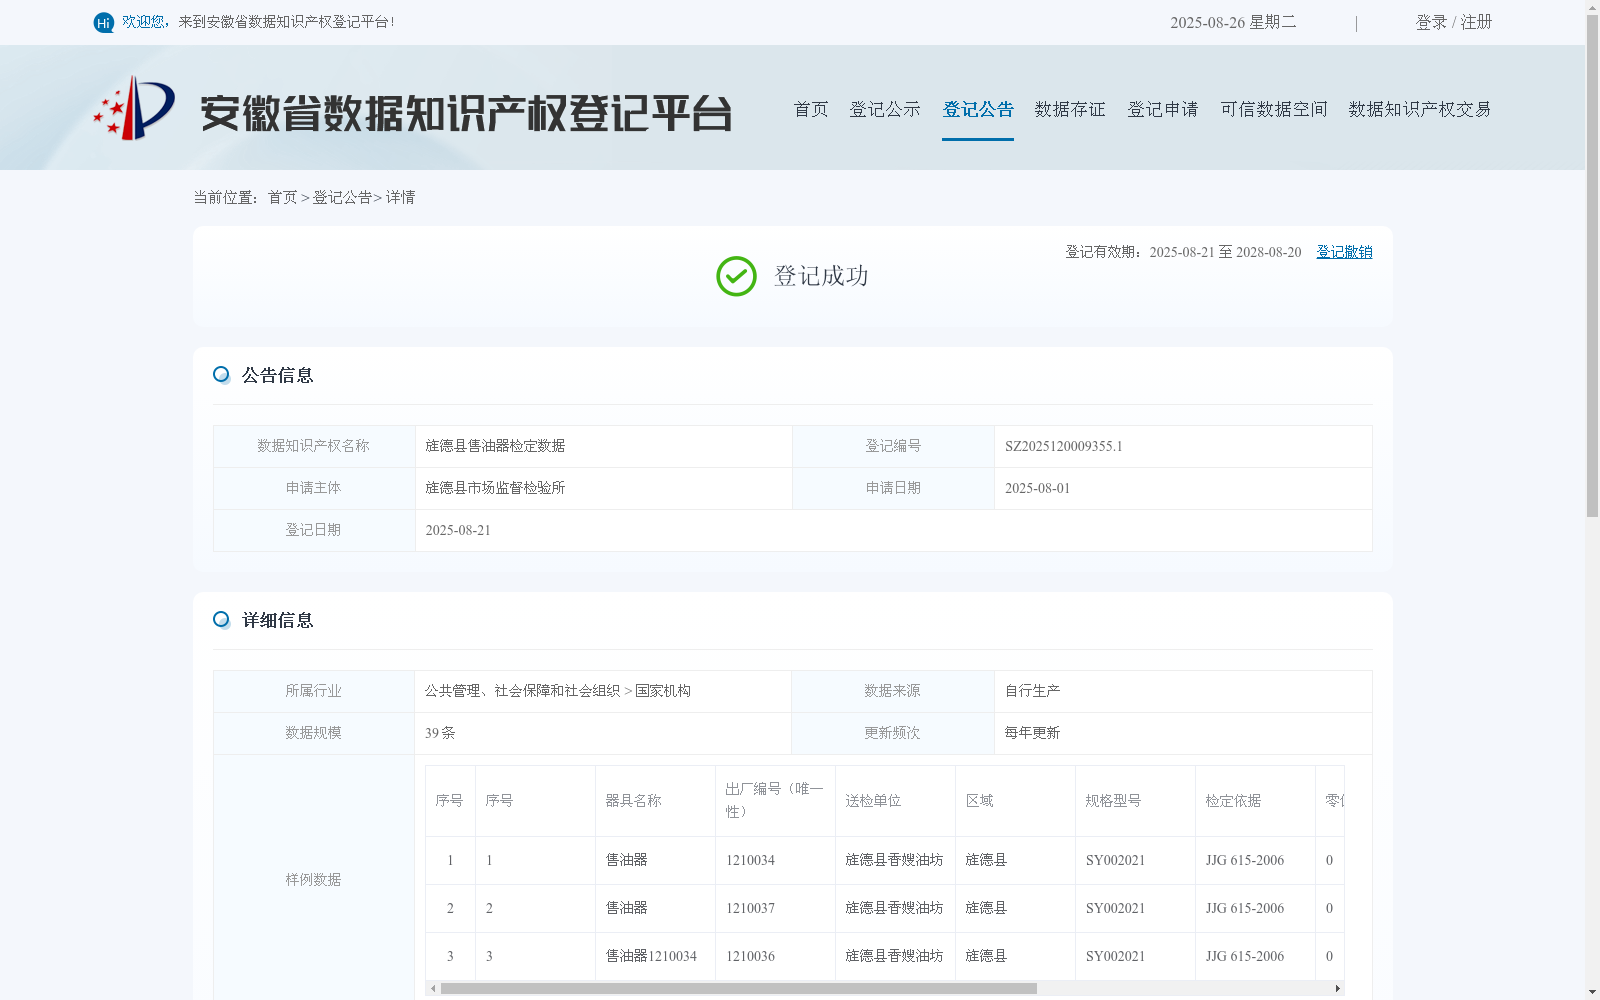Click the 公告信息 section bullet icon
Image resolution: width=1600 pixels, height=1000 pixels.
[221, 375]
